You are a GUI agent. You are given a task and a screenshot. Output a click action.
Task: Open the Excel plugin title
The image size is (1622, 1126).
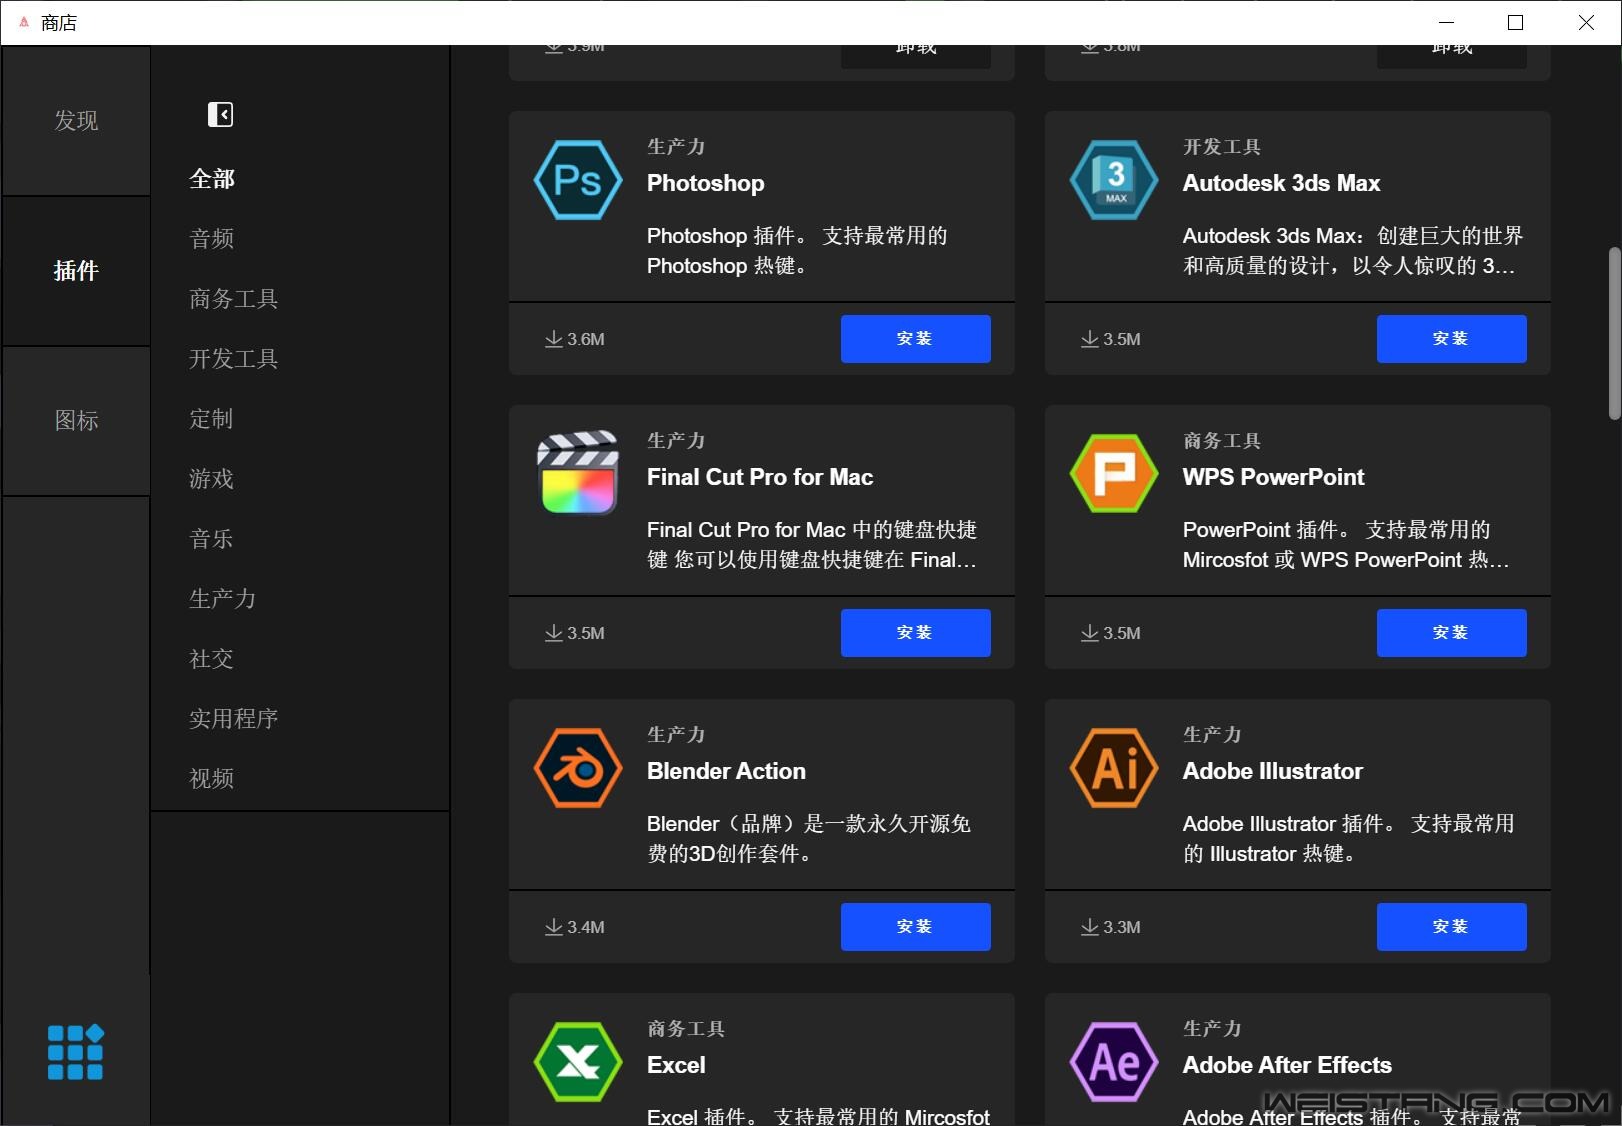(x=676, y=1065)
